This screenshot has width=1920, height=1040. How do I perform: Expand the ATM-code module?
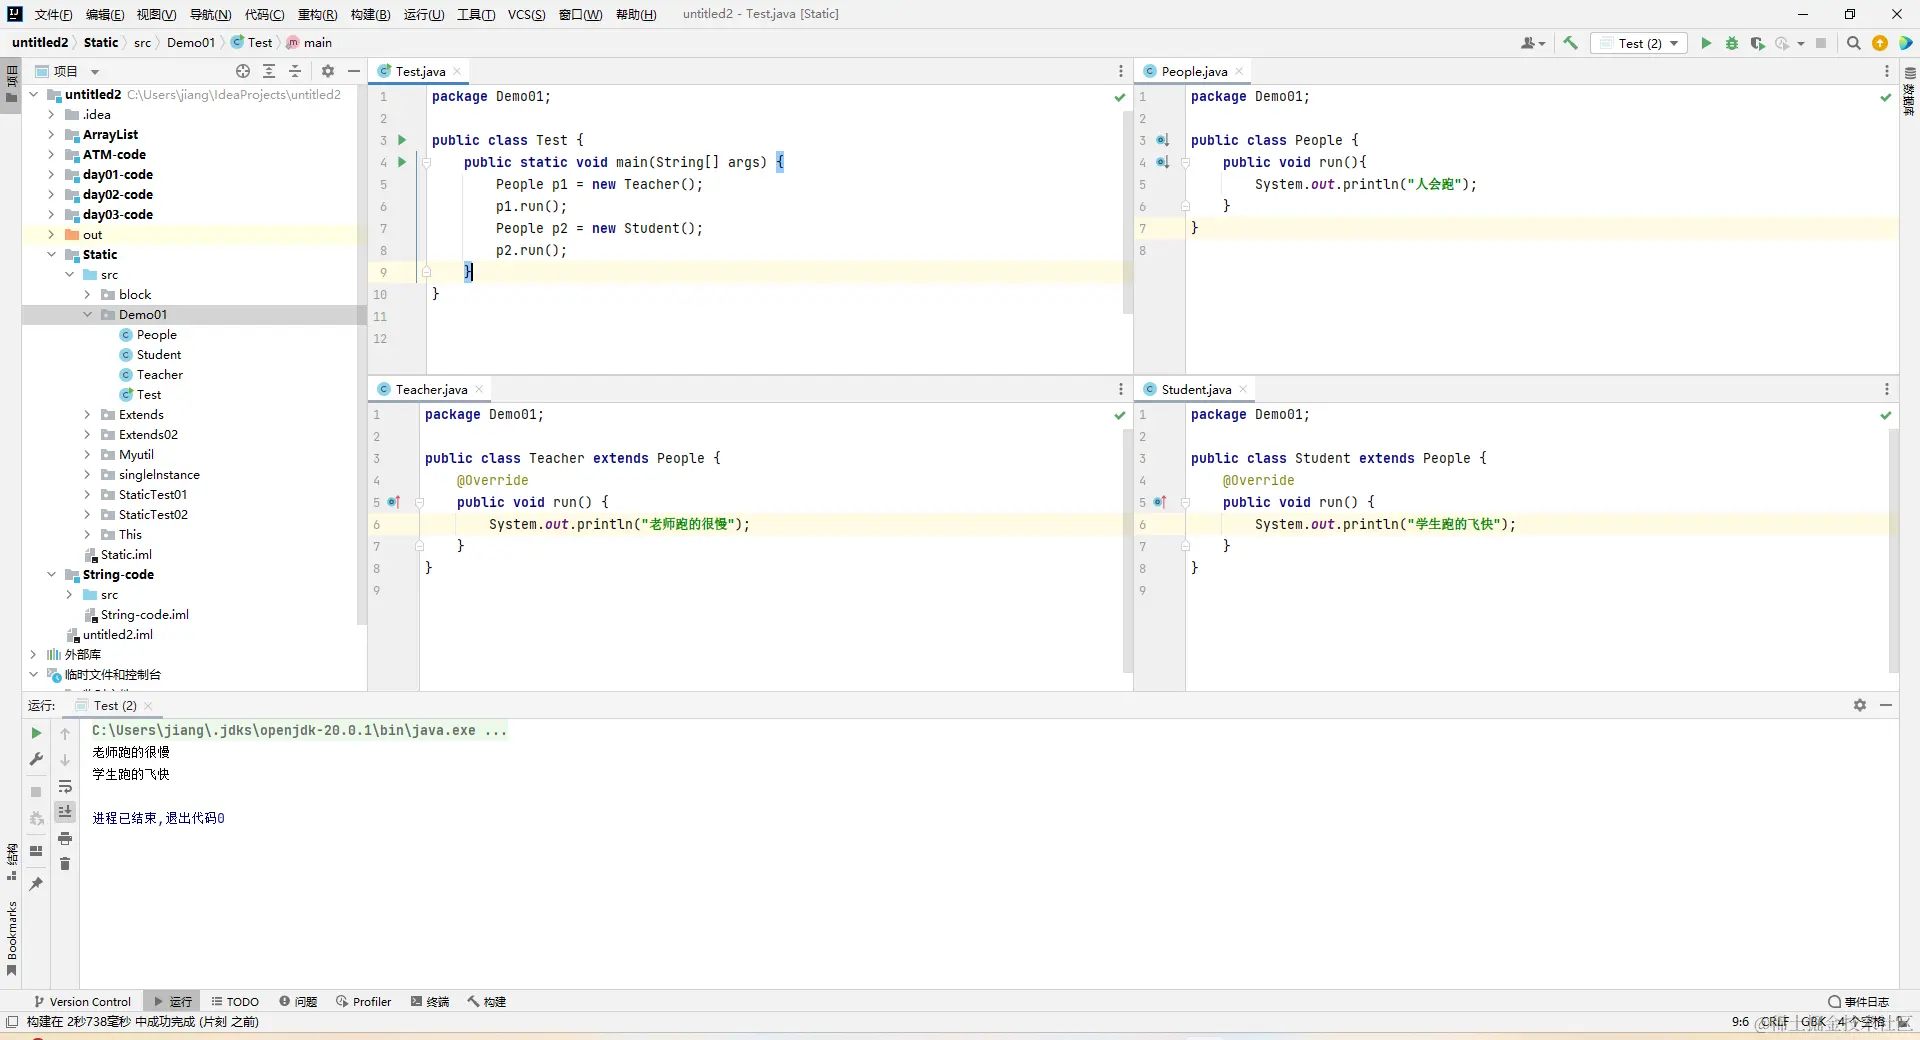pos(51,154)
